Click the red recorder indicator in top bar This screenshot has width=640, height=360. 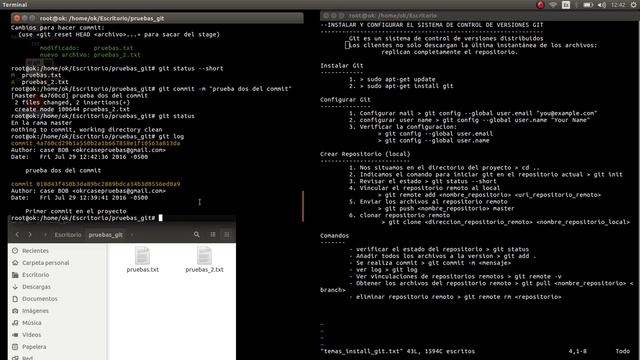pos(540,5)
